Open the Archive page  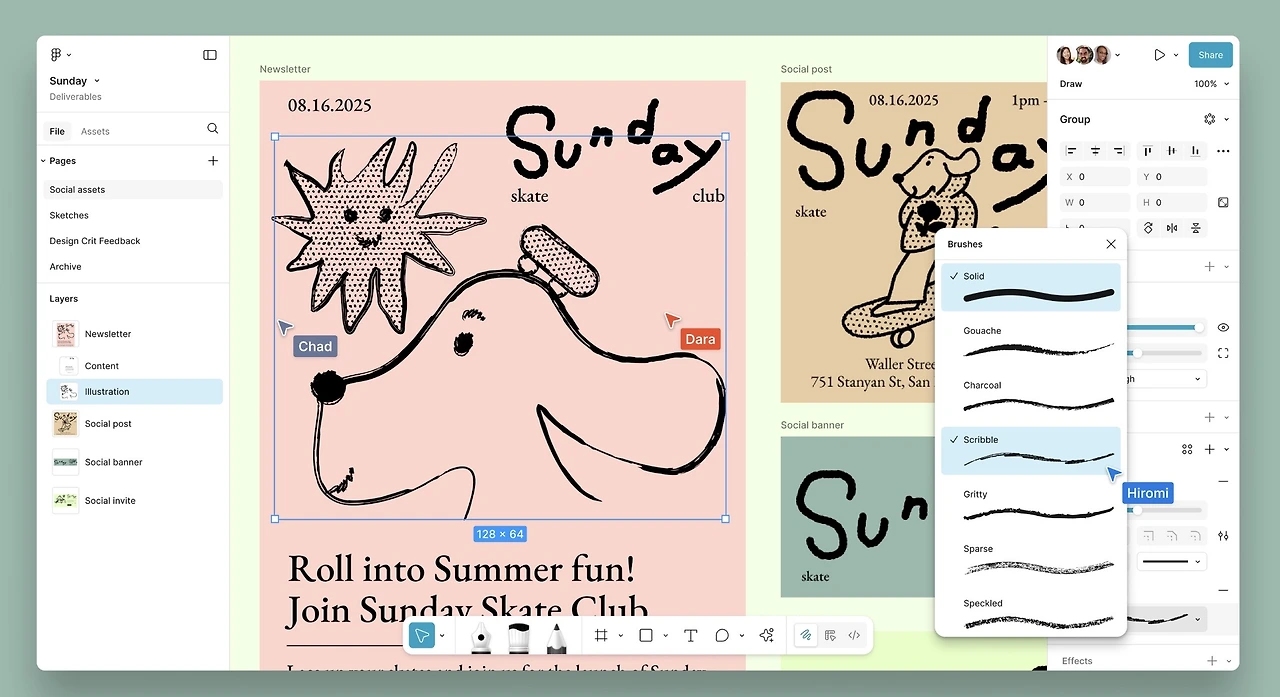pos(65,267)
